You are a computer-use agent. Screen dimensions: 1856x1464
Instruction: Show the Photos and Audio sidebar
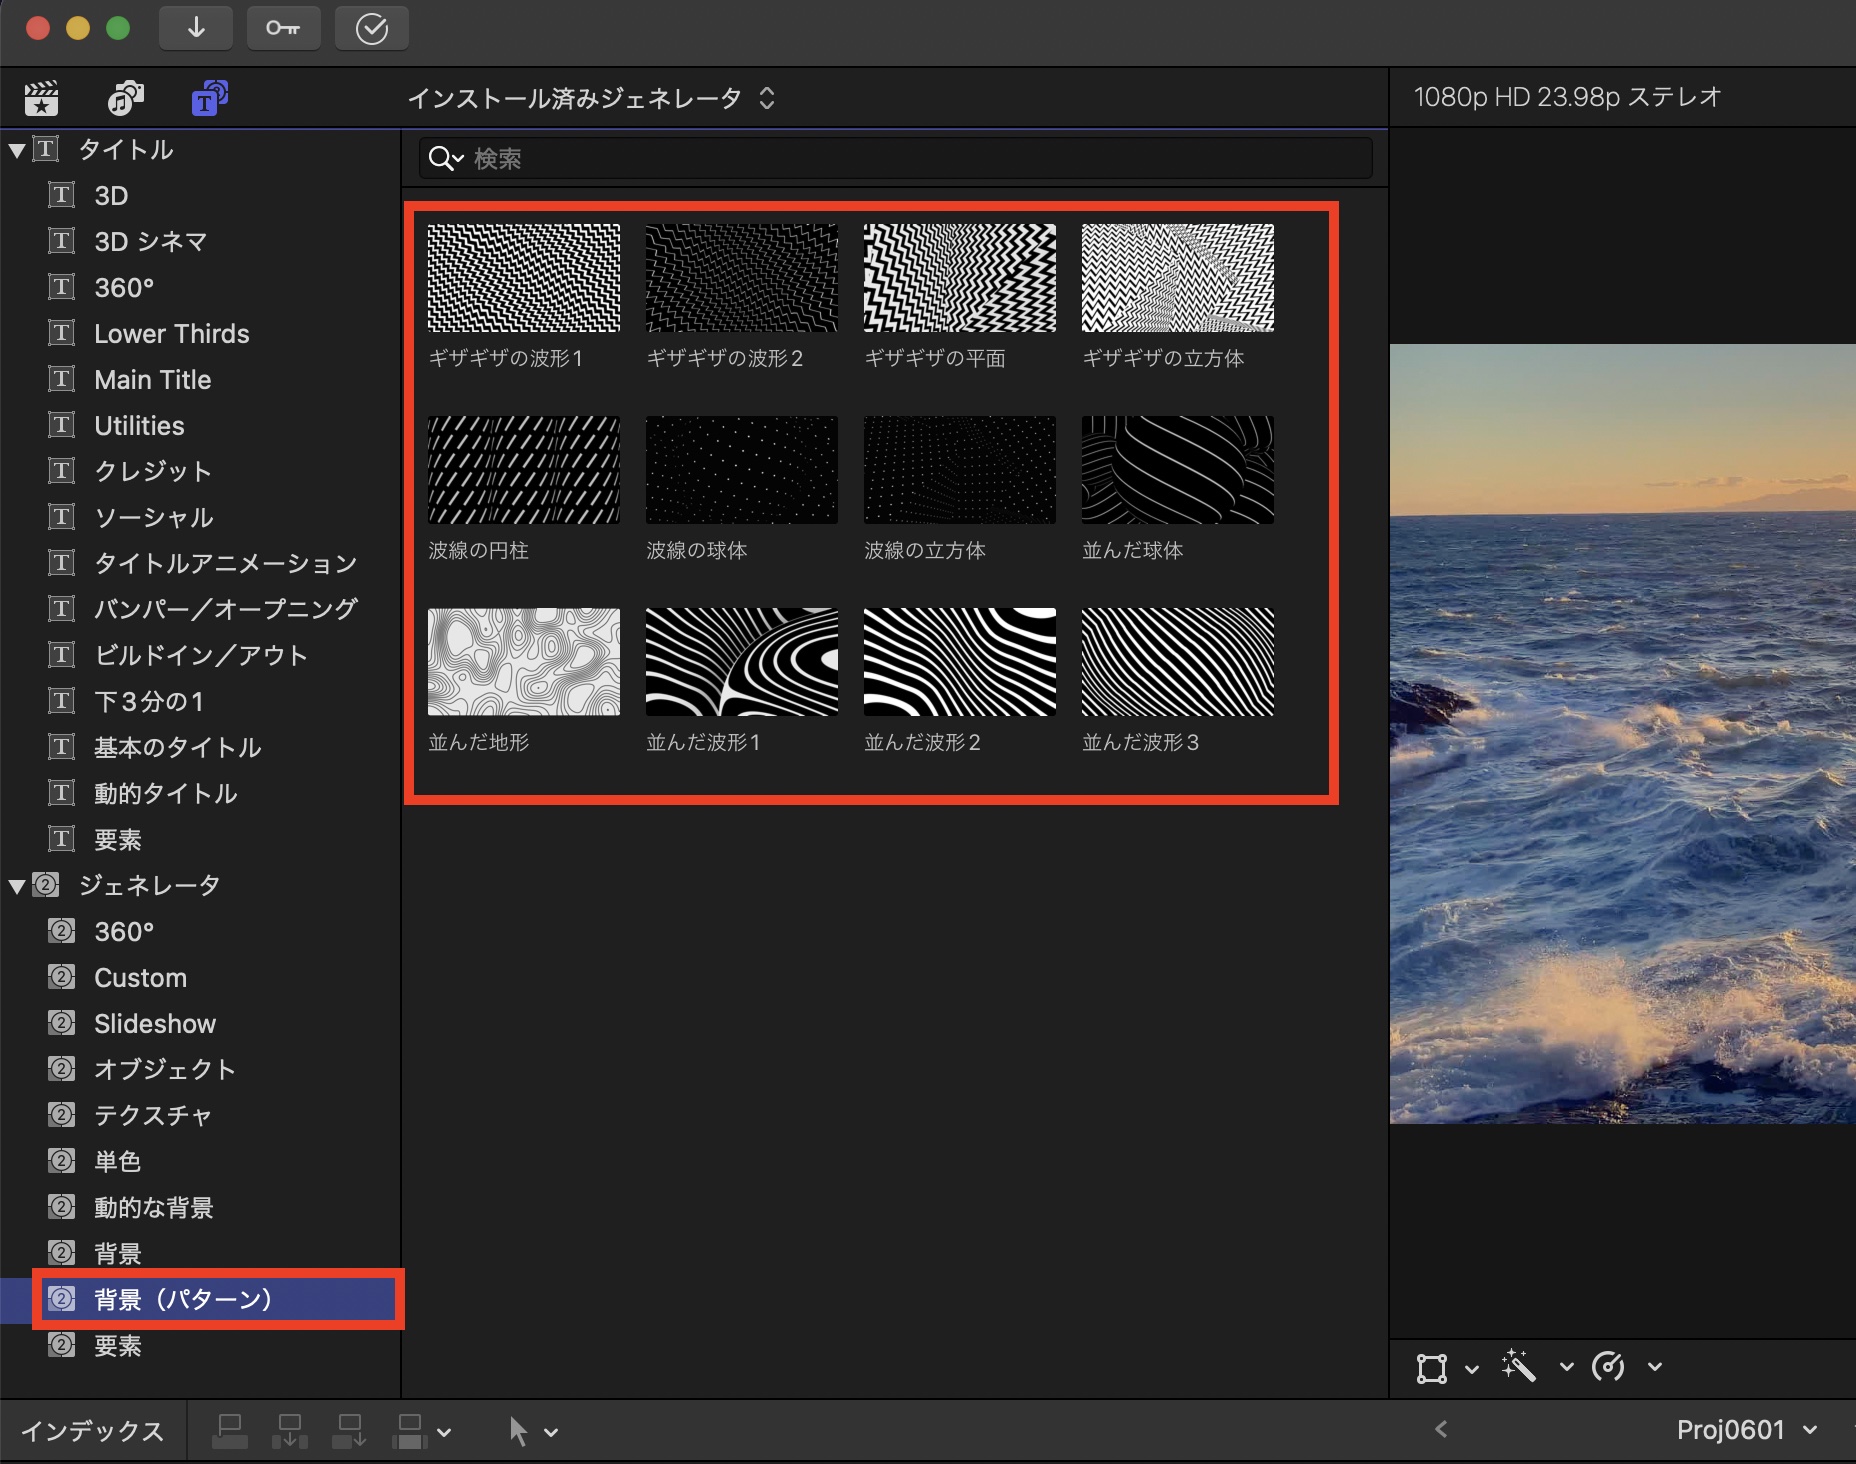click(x=125, y=98)
